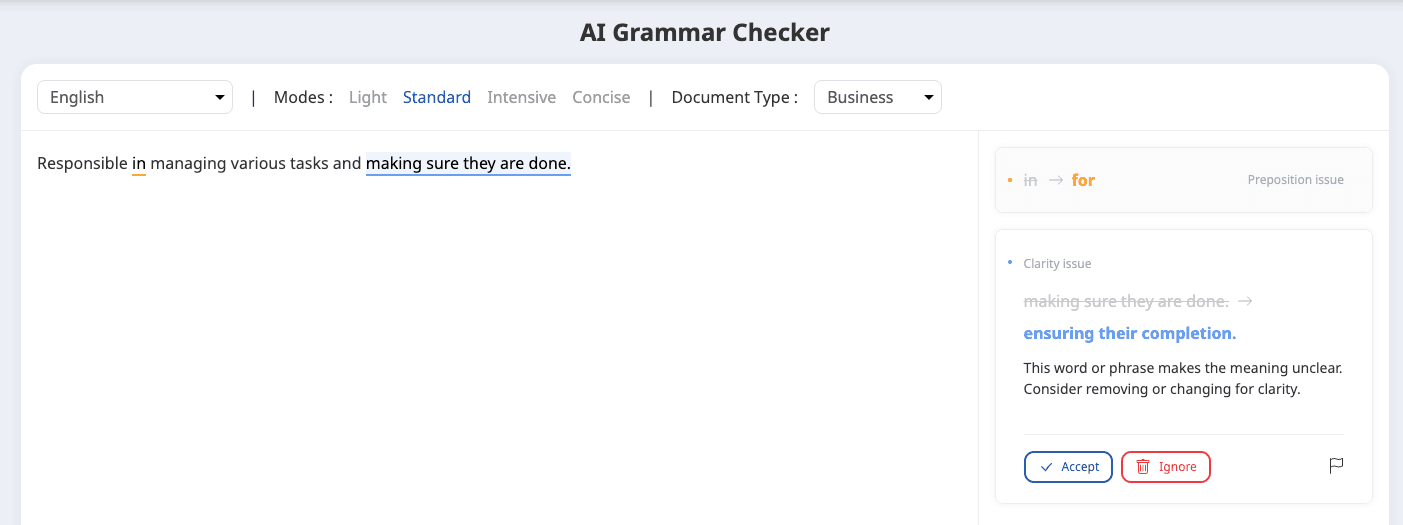Click the underlined word 'in' in the text

tap(139, 163)
